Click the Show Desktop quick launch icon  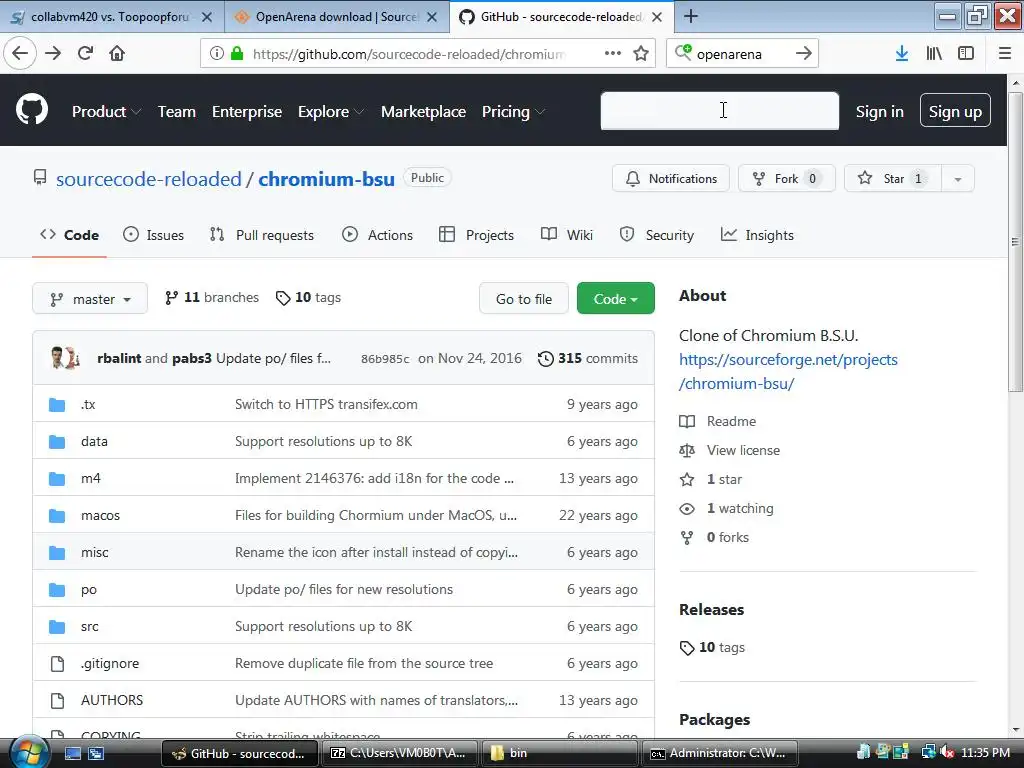pos(72,753)
